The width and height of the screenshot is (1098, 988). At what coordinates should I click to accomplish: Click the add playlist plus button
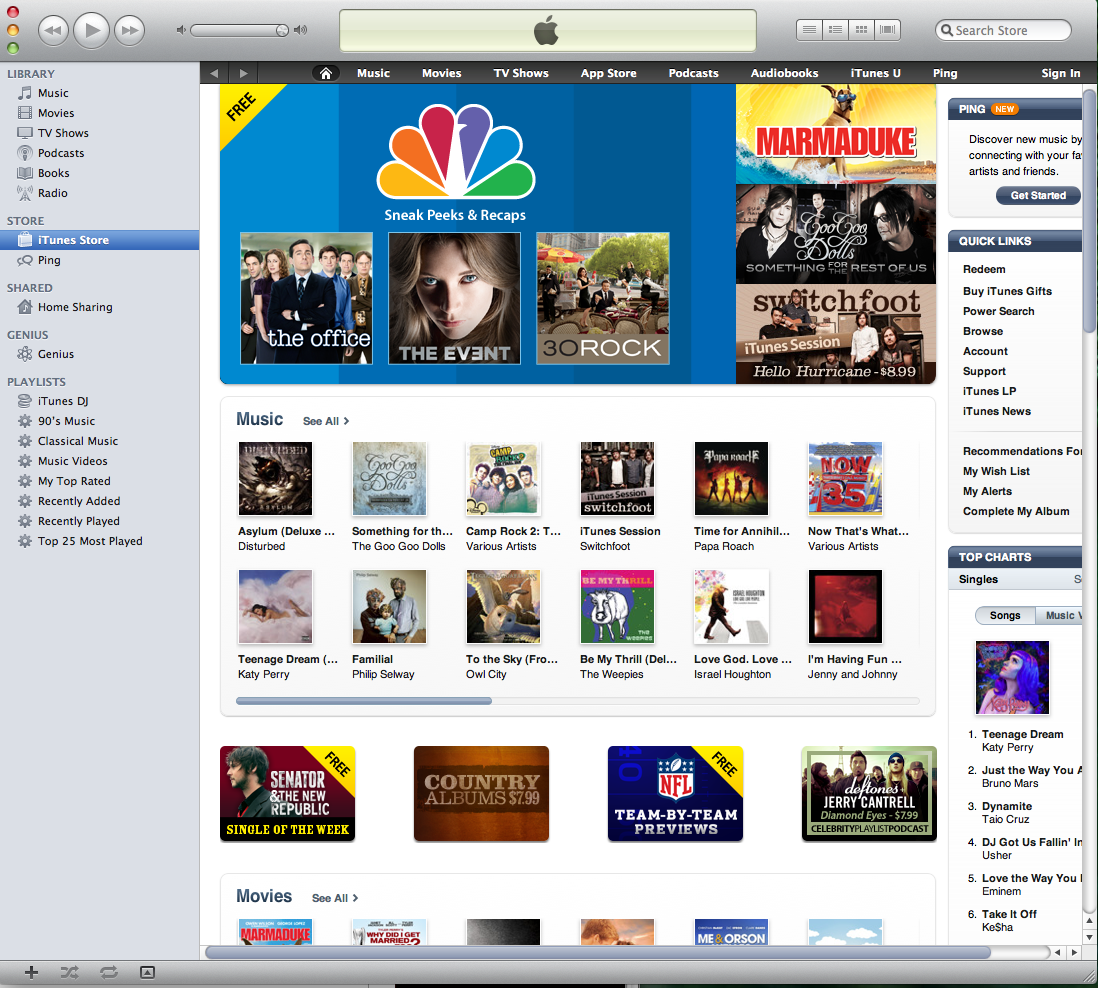pyautogui.click(x=31, y=972)
